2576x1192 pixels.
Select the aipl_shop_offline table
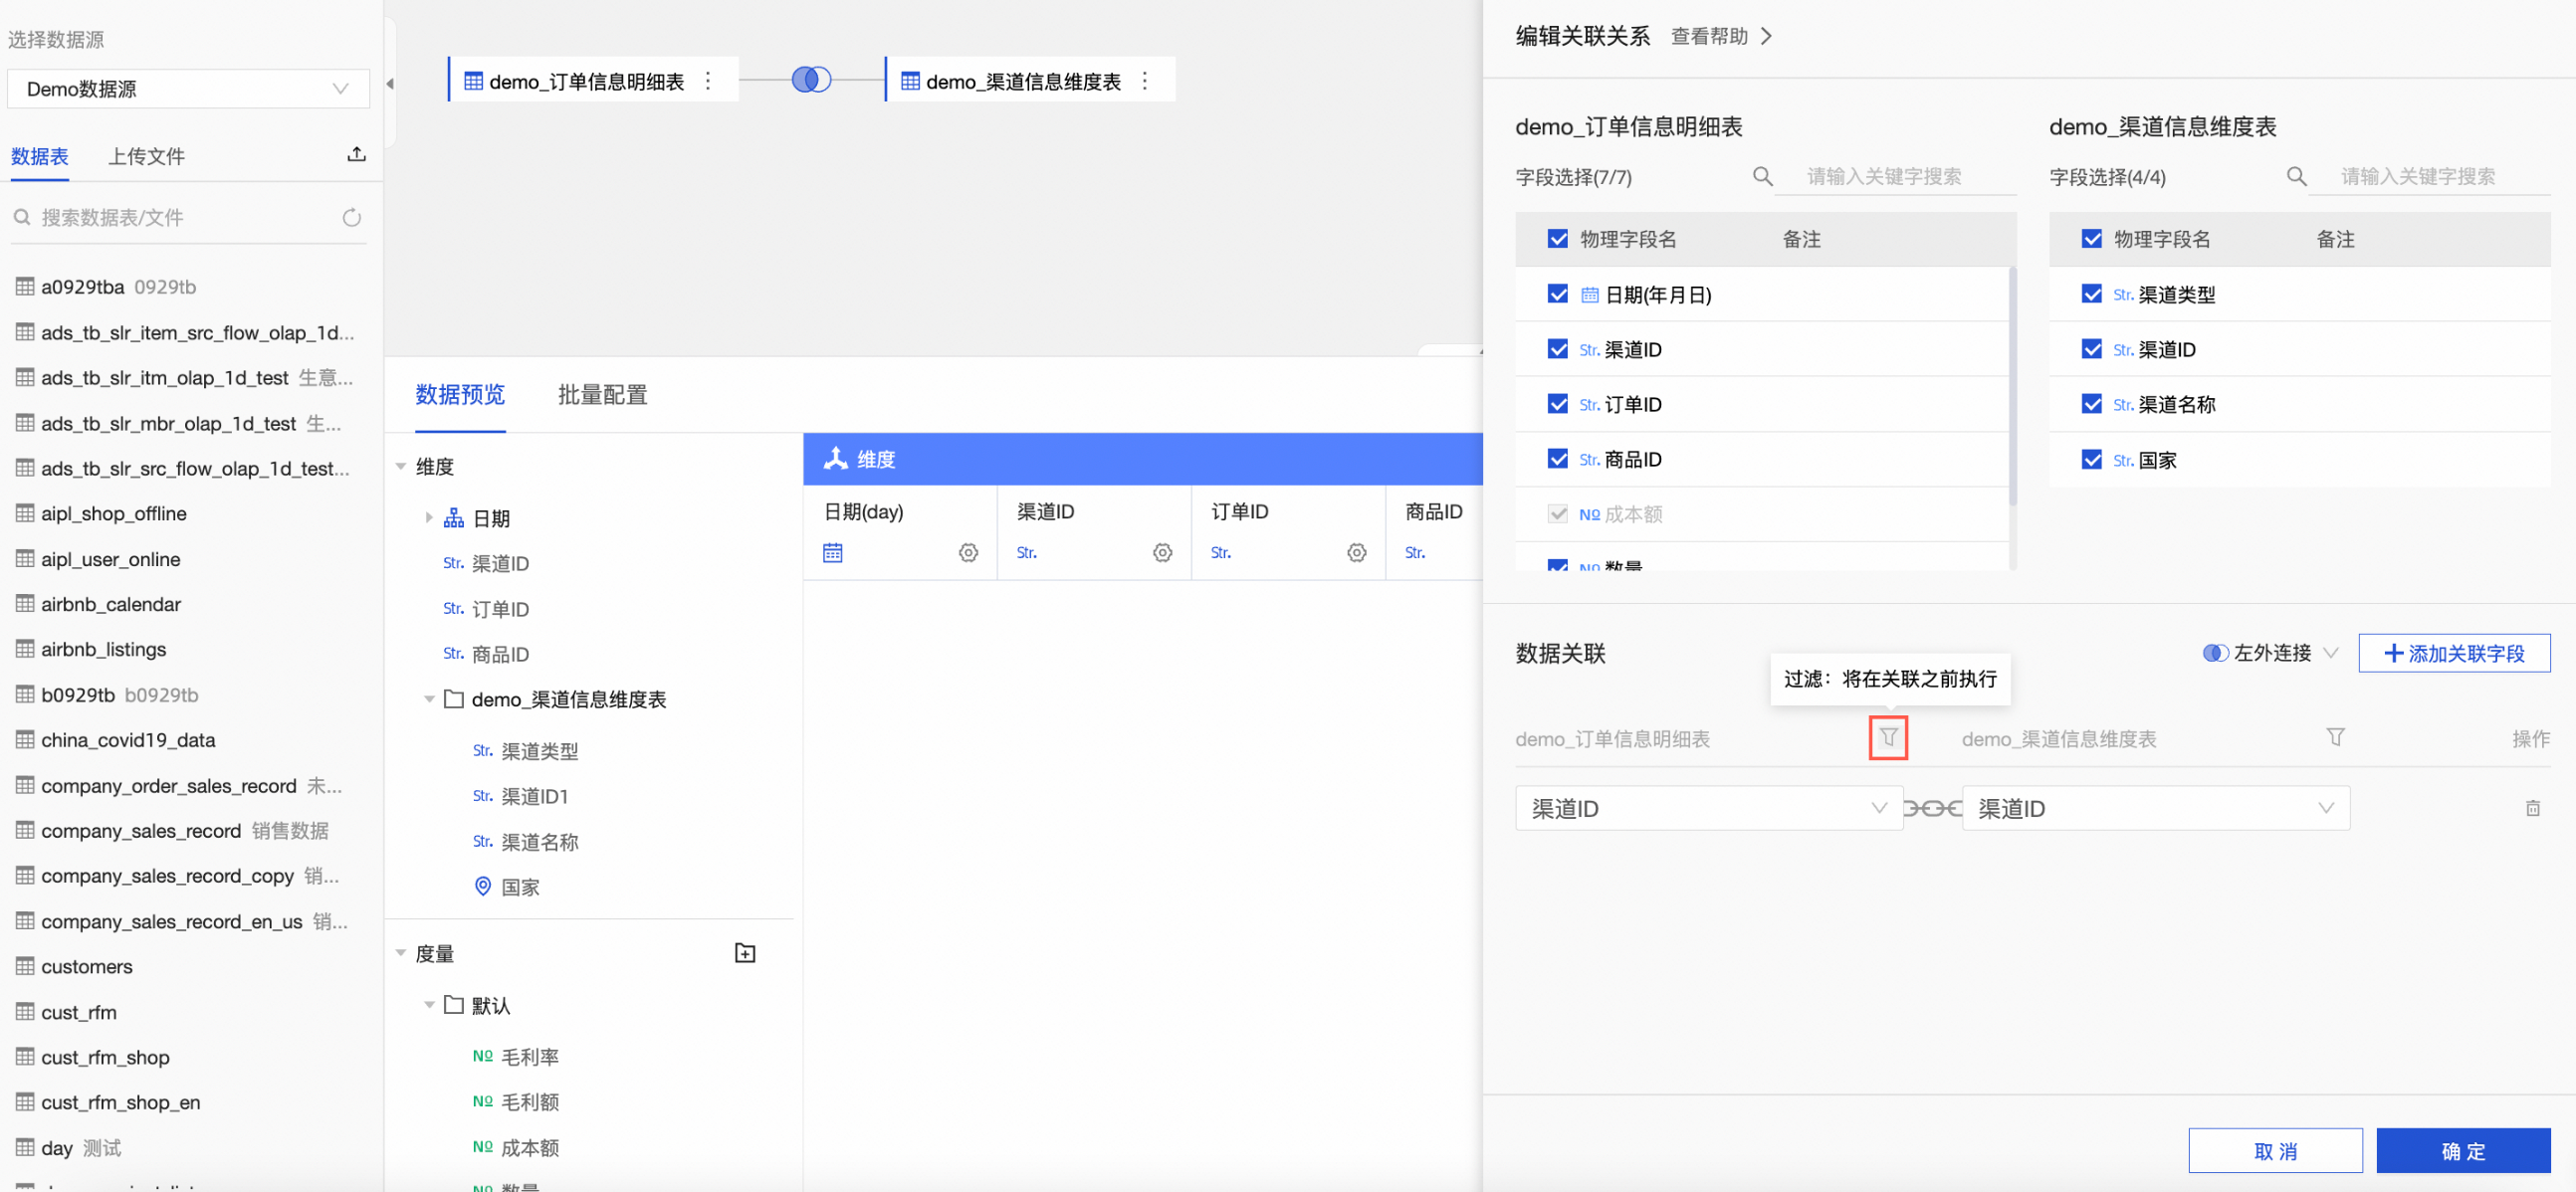(x=113, y=513)
